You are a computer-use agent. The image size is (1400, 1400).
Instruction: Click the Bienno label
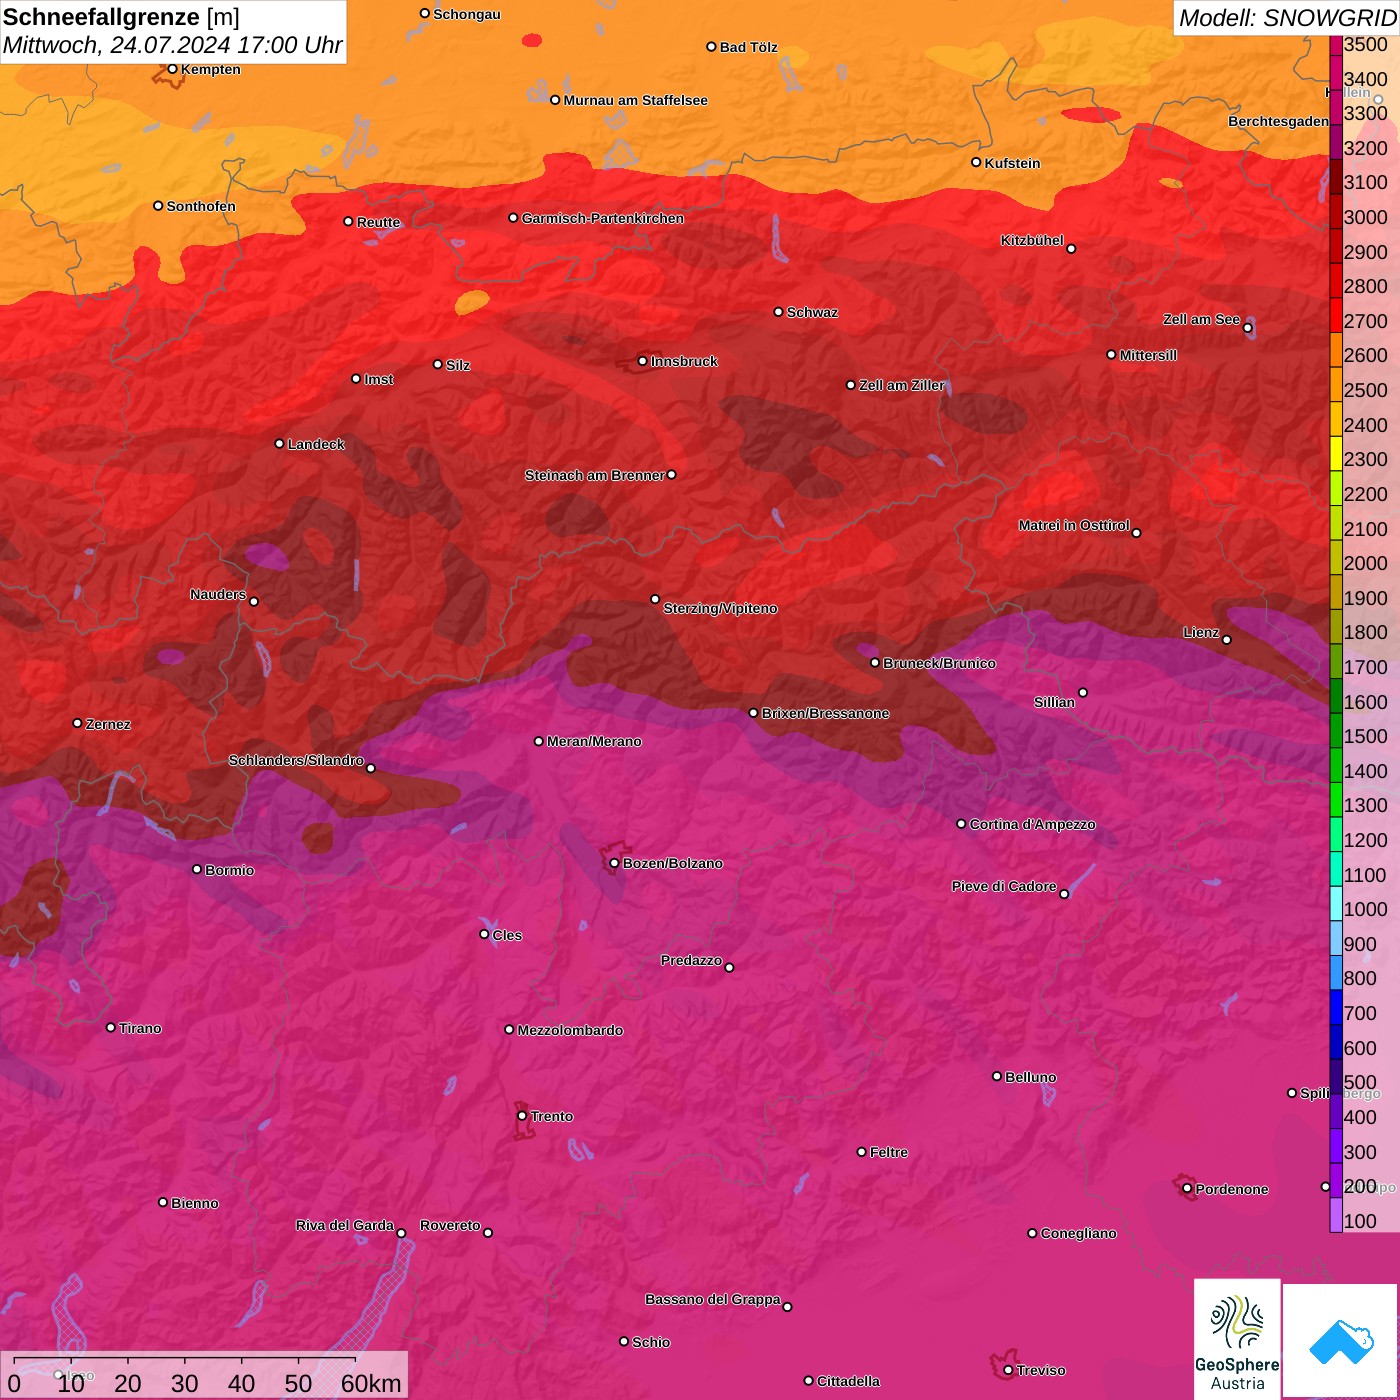[x=194, y=1203]
